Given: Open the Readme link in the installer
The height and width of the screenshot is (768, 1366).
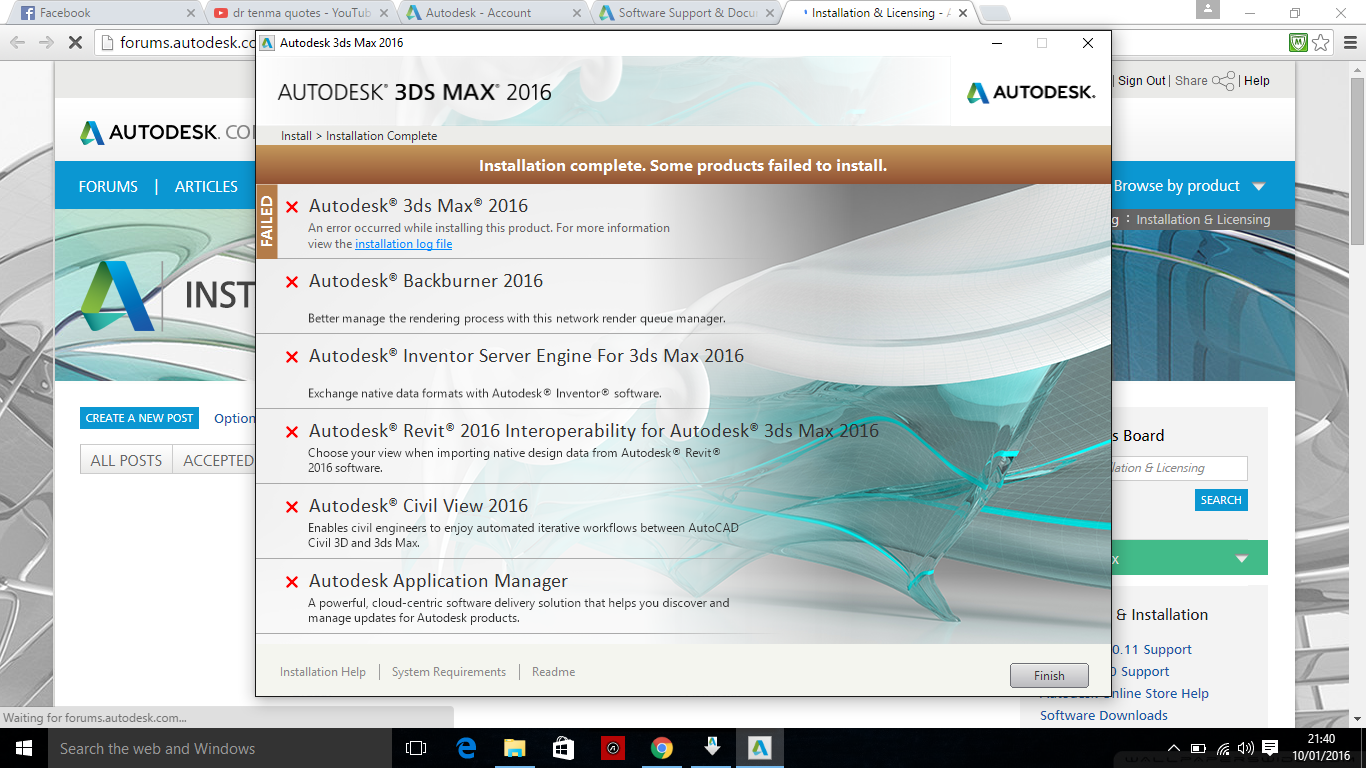Looking at the screenshot, I should click(553, 672).
